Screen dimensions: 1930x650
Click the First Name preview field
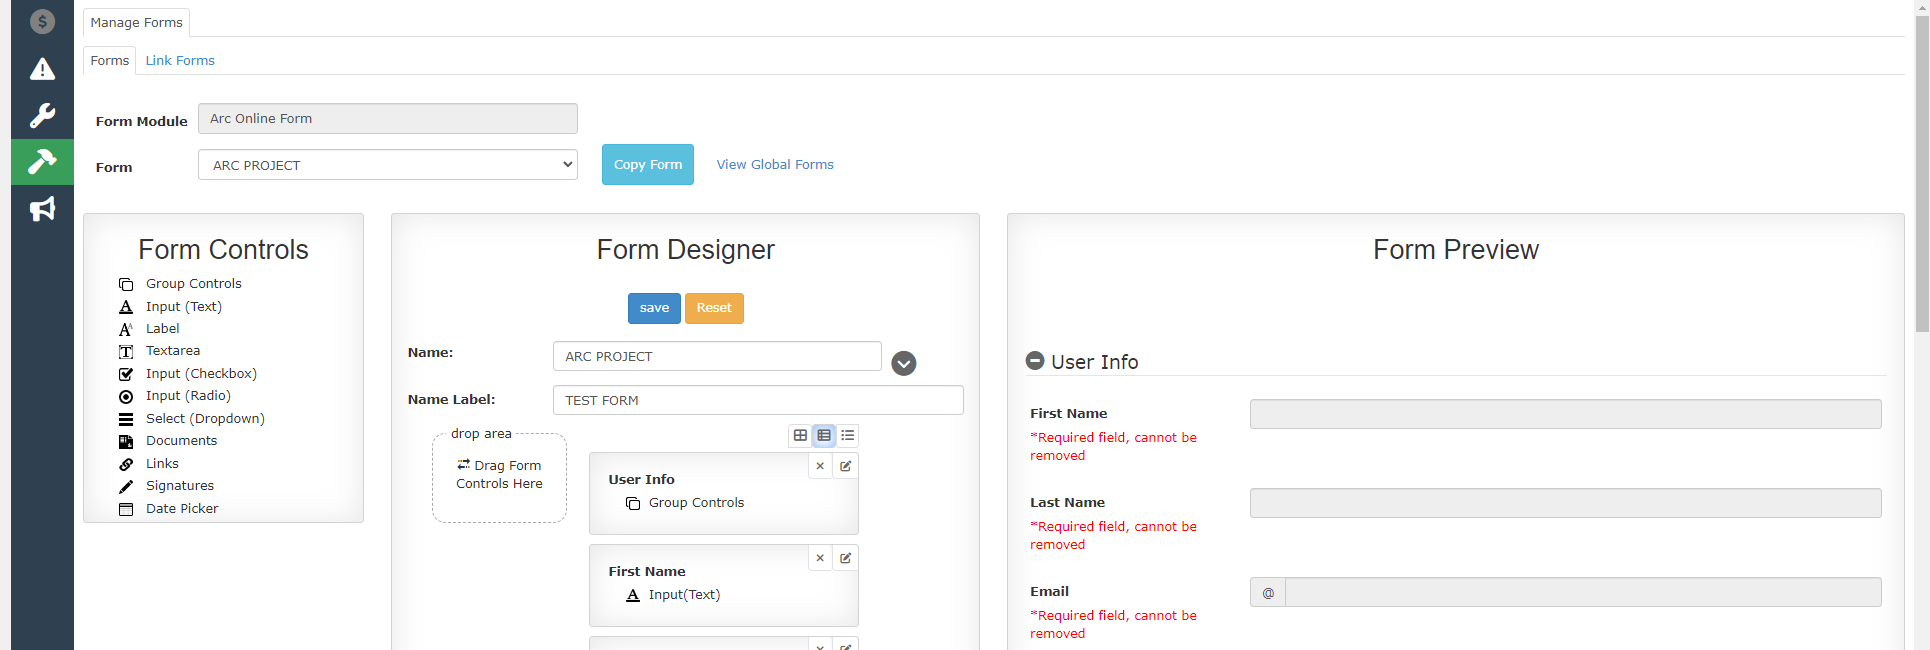click(x=1566, y=414)
